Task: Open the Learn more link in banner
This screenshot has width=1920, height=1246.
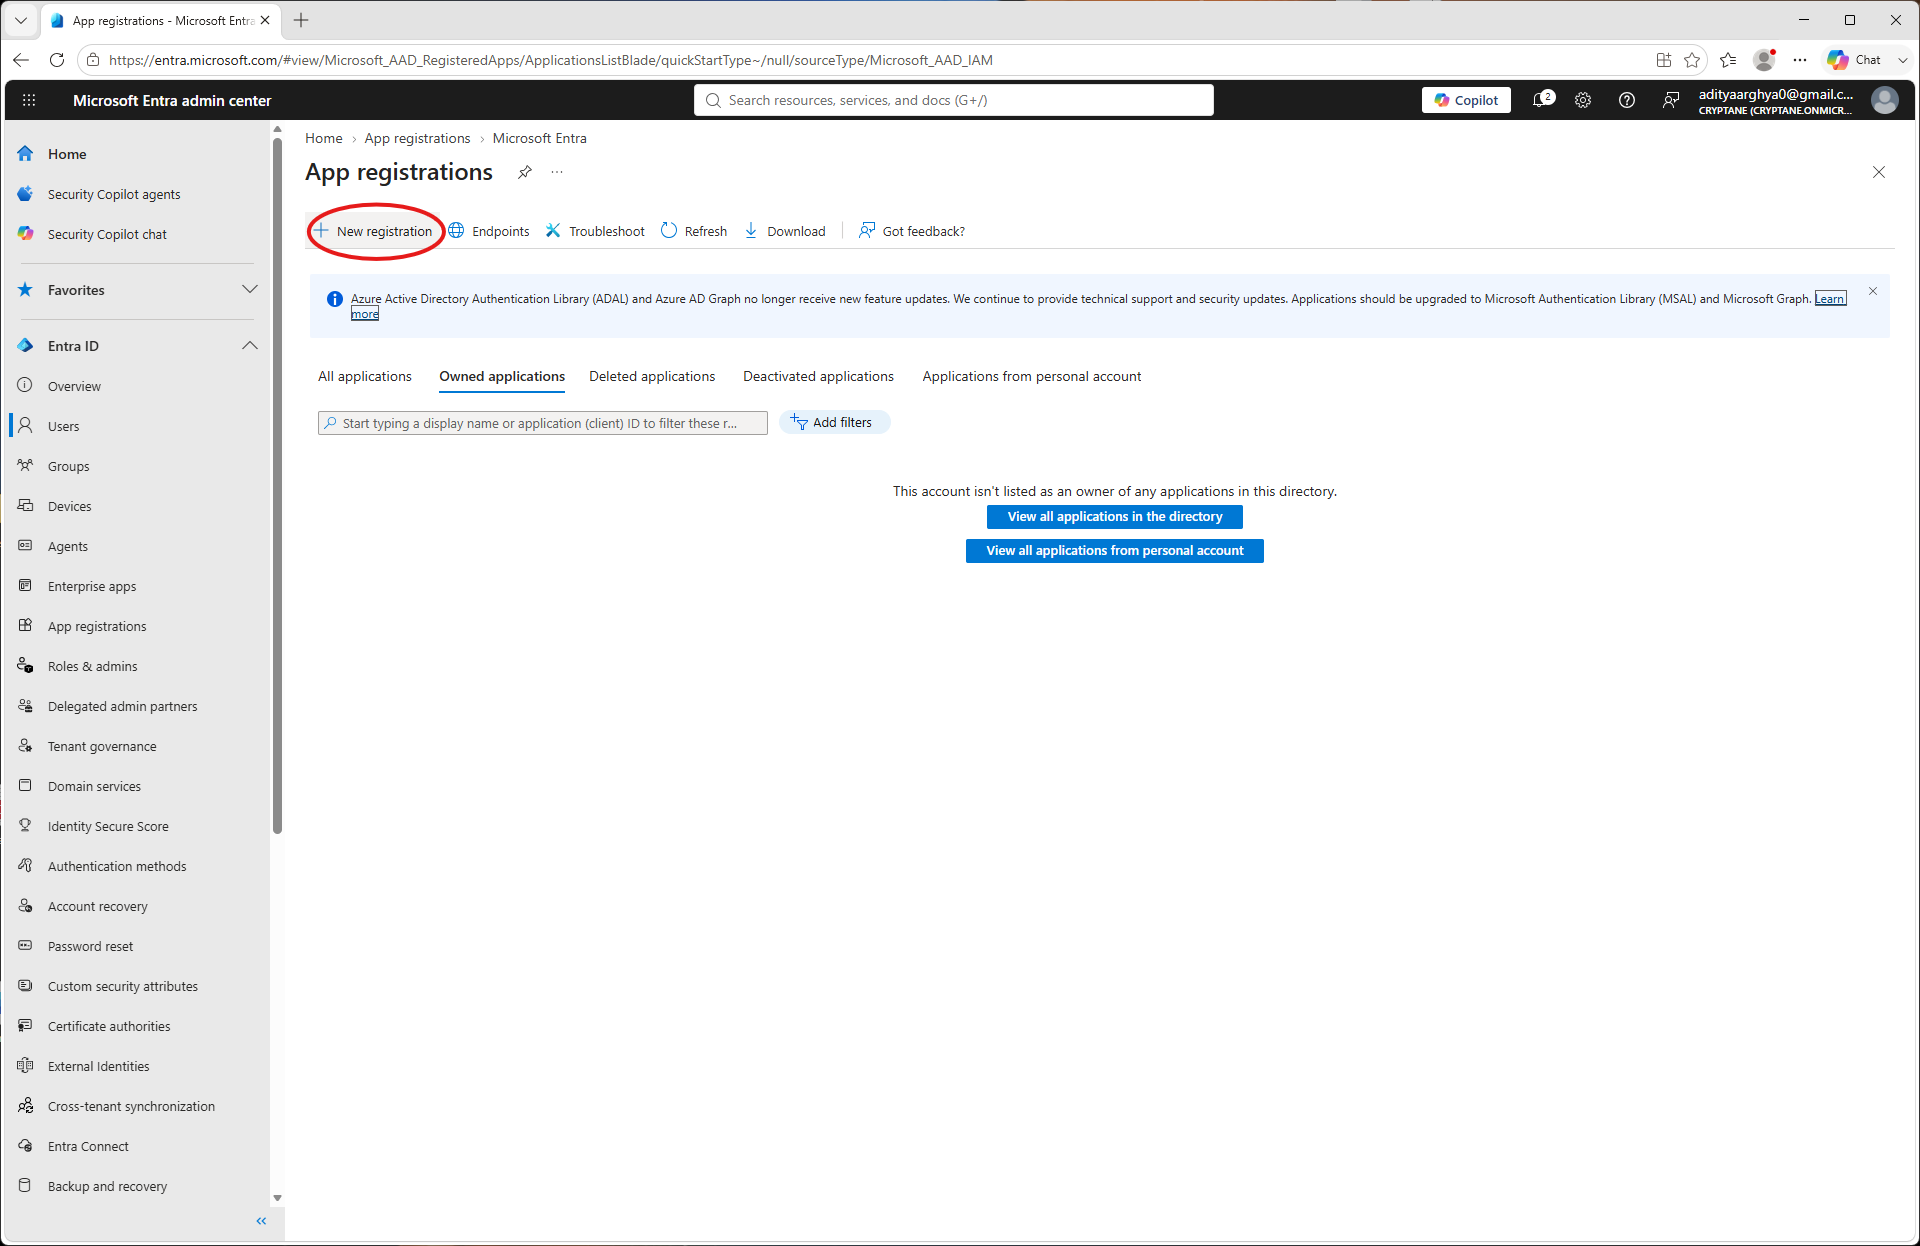Action: [1830, 298]
